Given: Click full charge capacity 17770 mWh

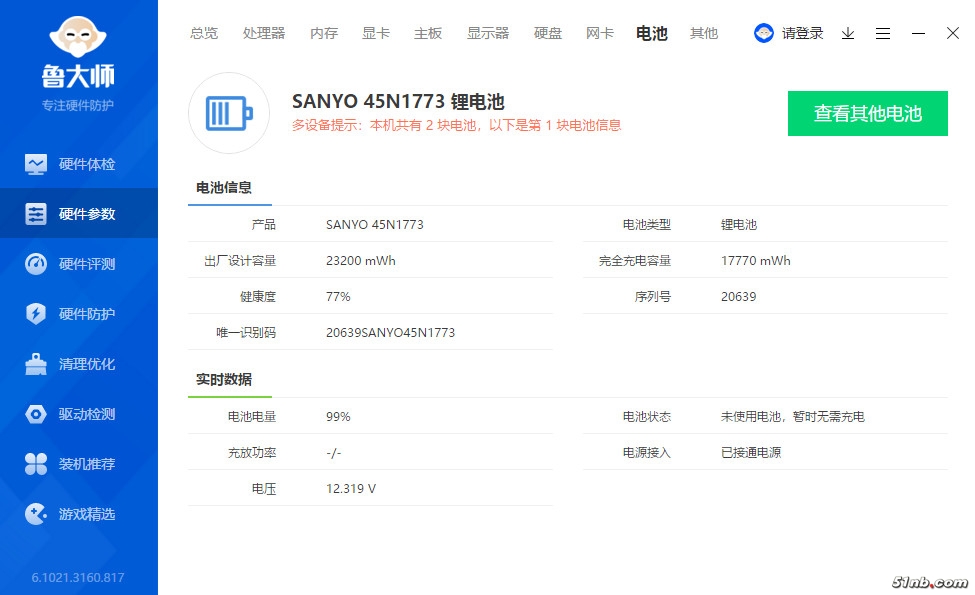Looking at the screenshot, I should [x=756, y=261].
